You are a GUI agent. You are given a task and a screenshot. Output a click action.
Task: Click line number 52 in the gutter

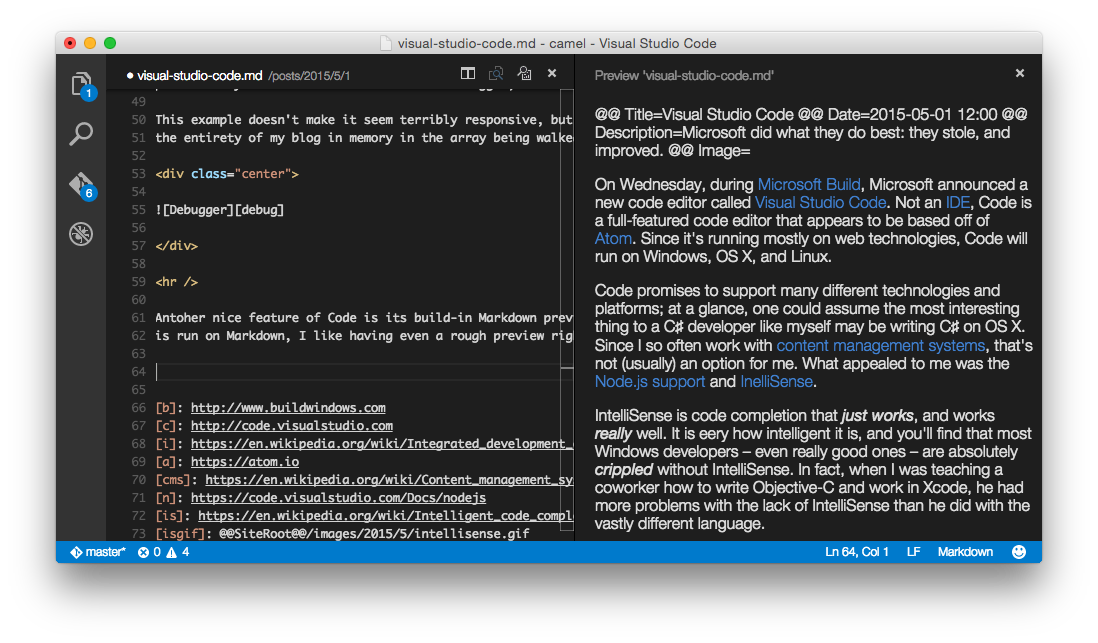139,155
